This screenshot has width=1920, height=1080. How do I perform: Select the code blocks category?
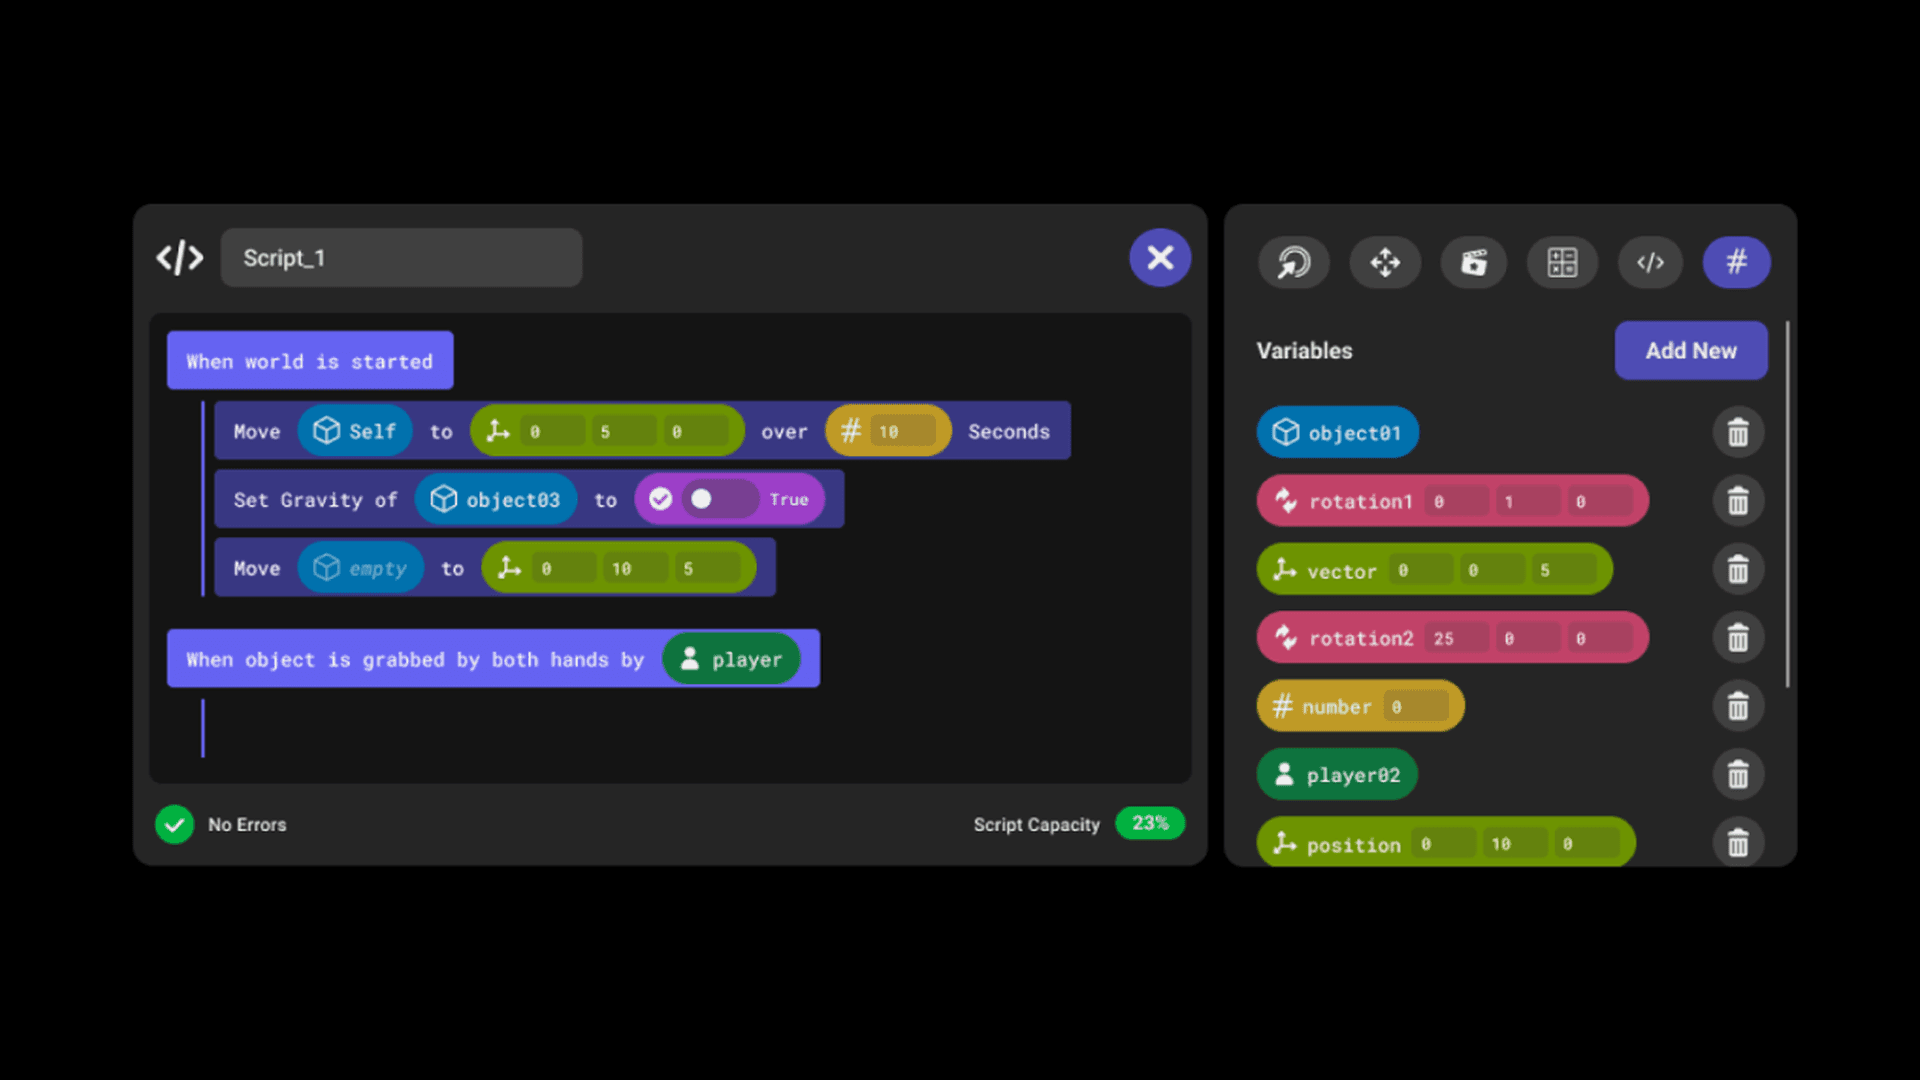1650,262
